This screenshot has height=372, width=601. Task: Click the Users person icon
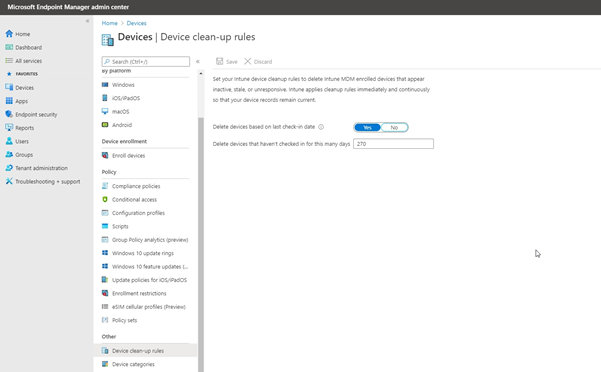9,141
